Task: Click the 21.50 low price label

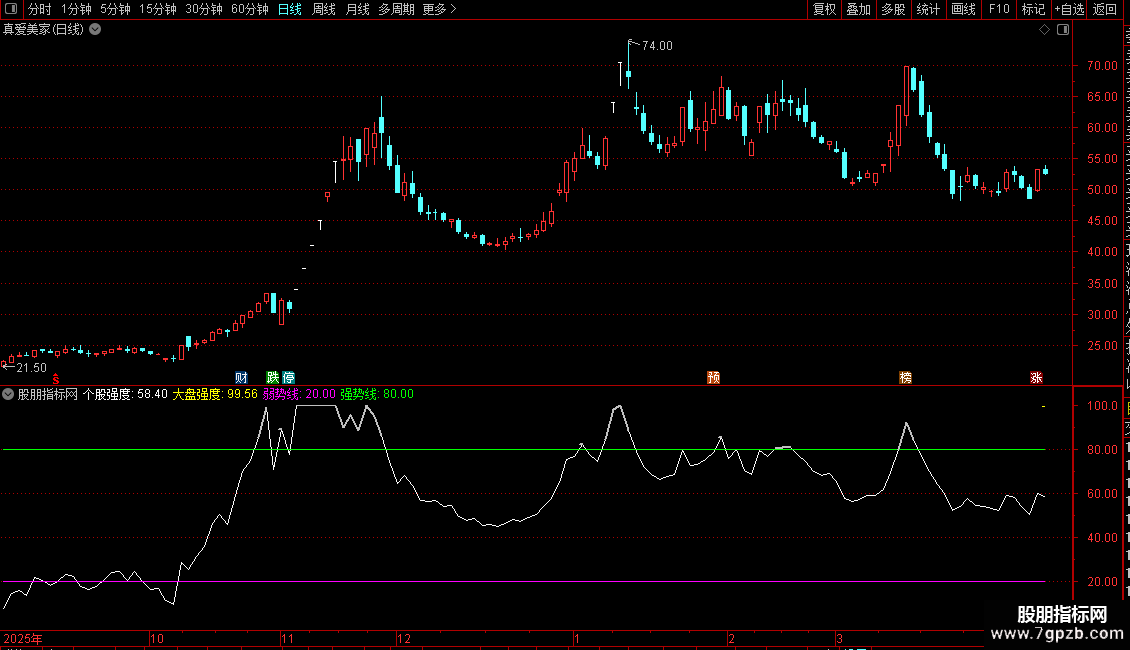Action: [31, 368]
